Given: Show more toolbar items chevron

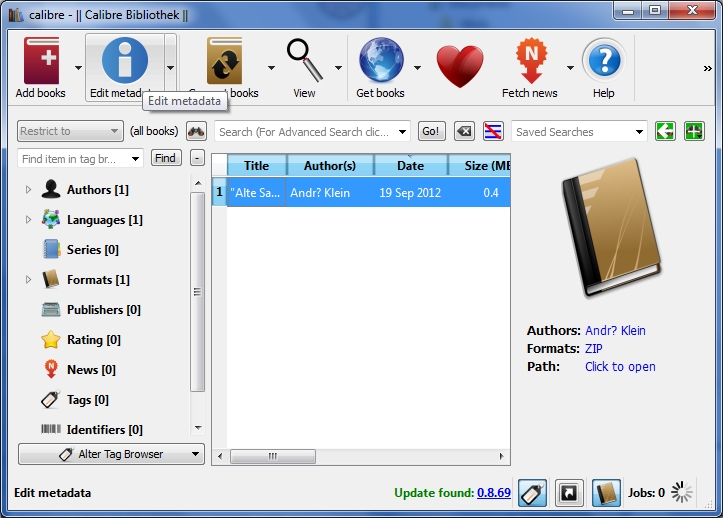Looking at the screenshot, I should (707, 68).
